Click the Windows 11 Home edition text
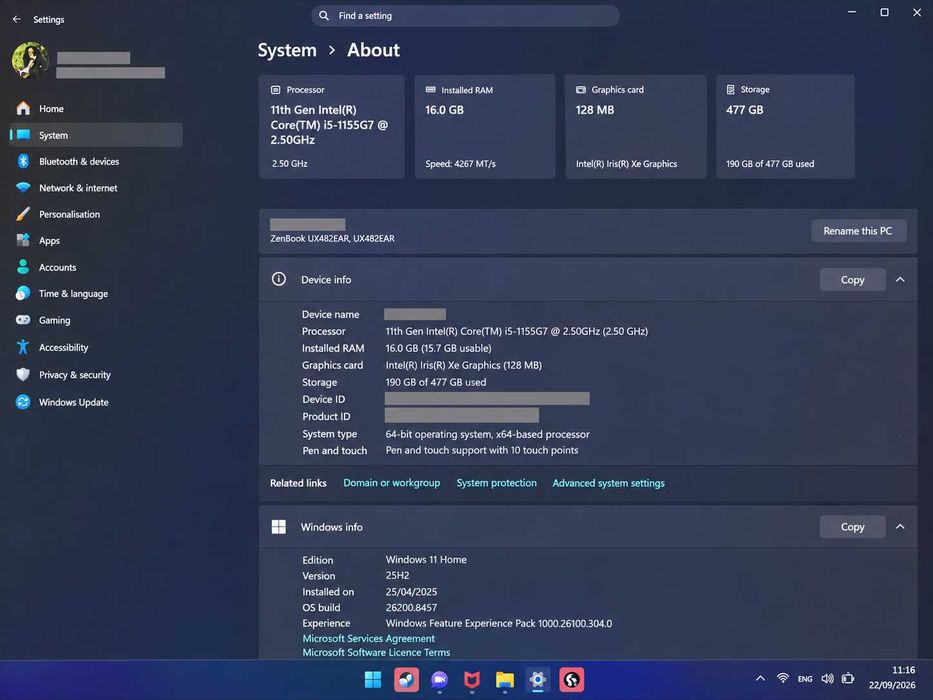Image resolution: width=933 pixels, height=700 pixels. (426, 560)
